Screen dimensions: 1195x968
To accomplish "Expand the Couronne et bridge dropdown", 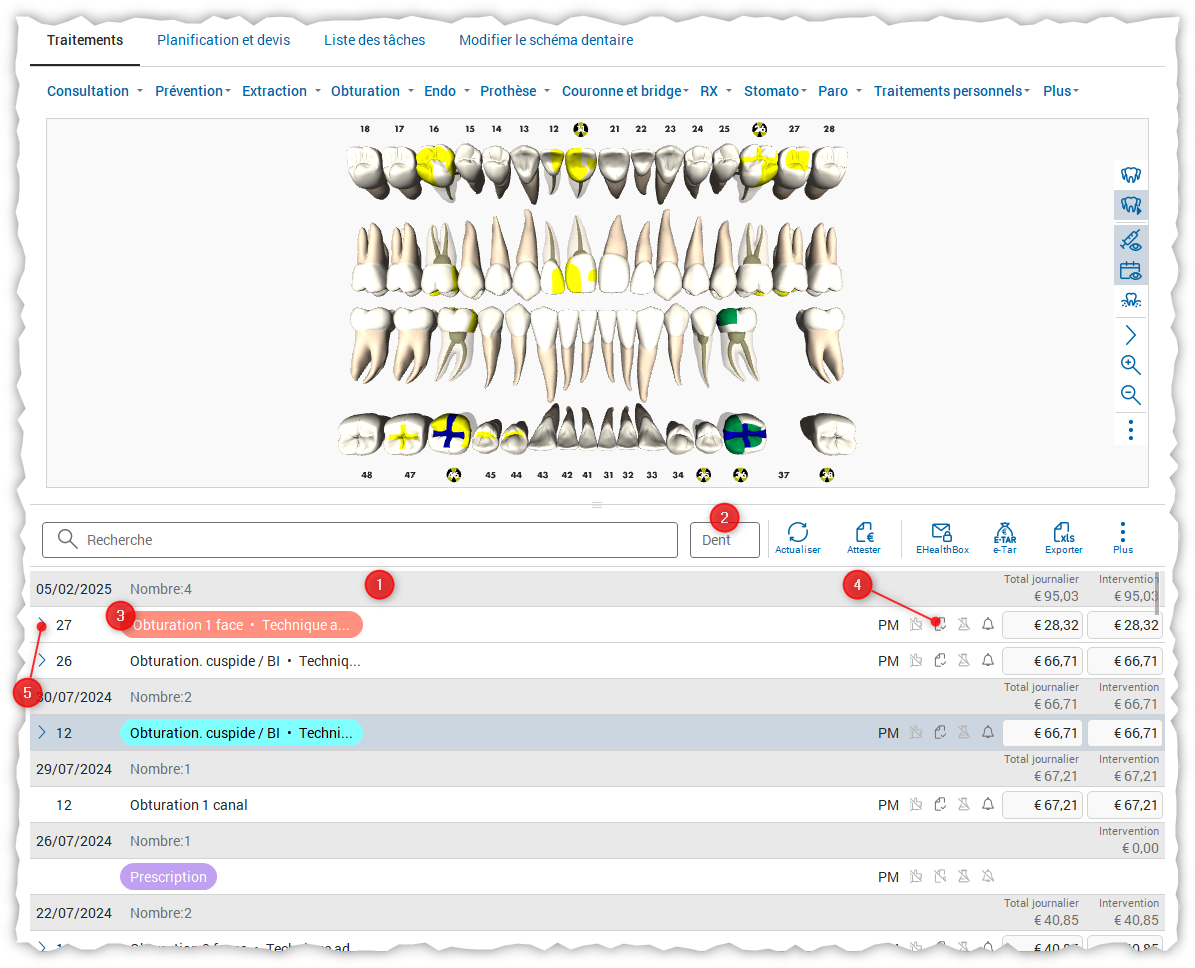I will (x=625, y=91).
